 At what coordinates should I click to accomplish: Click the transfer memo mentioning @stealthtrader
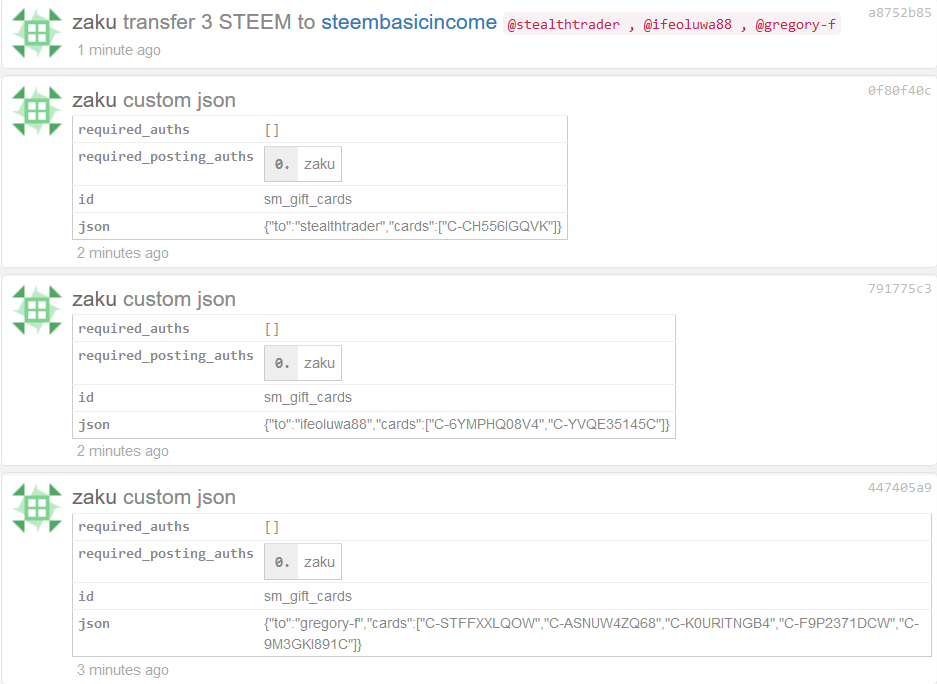672,24
